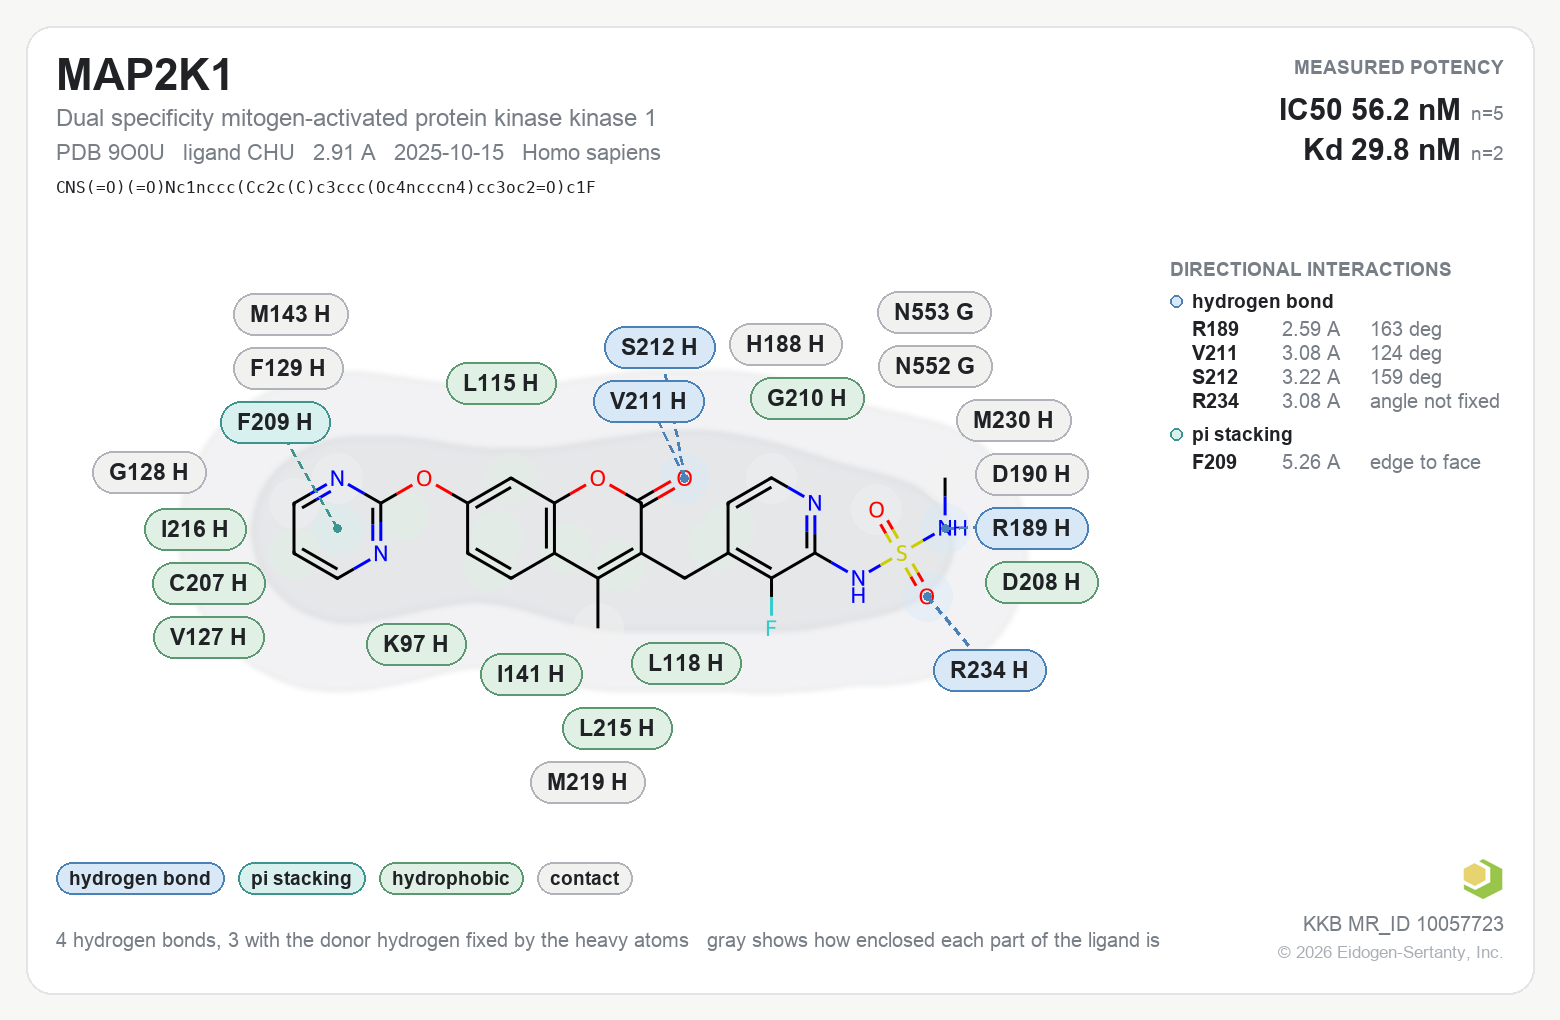Click the F209 5.26 A edge to face row
This screenshot has width=1560, height=1020.
click(1338, 462)
